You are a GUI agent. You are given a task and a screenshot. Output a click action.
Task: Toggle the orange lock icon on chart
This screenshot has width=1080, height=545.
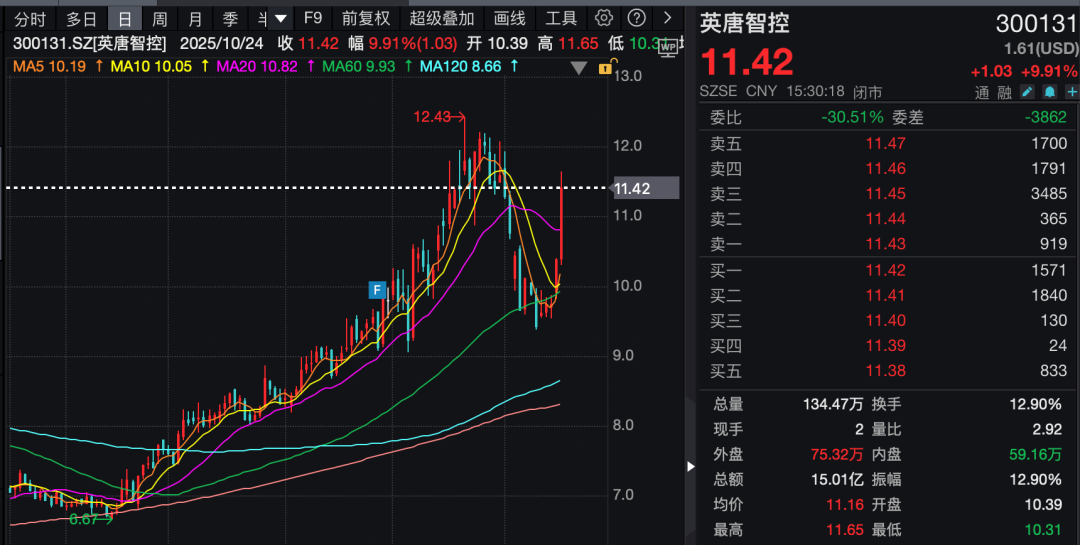coord(604,68)
